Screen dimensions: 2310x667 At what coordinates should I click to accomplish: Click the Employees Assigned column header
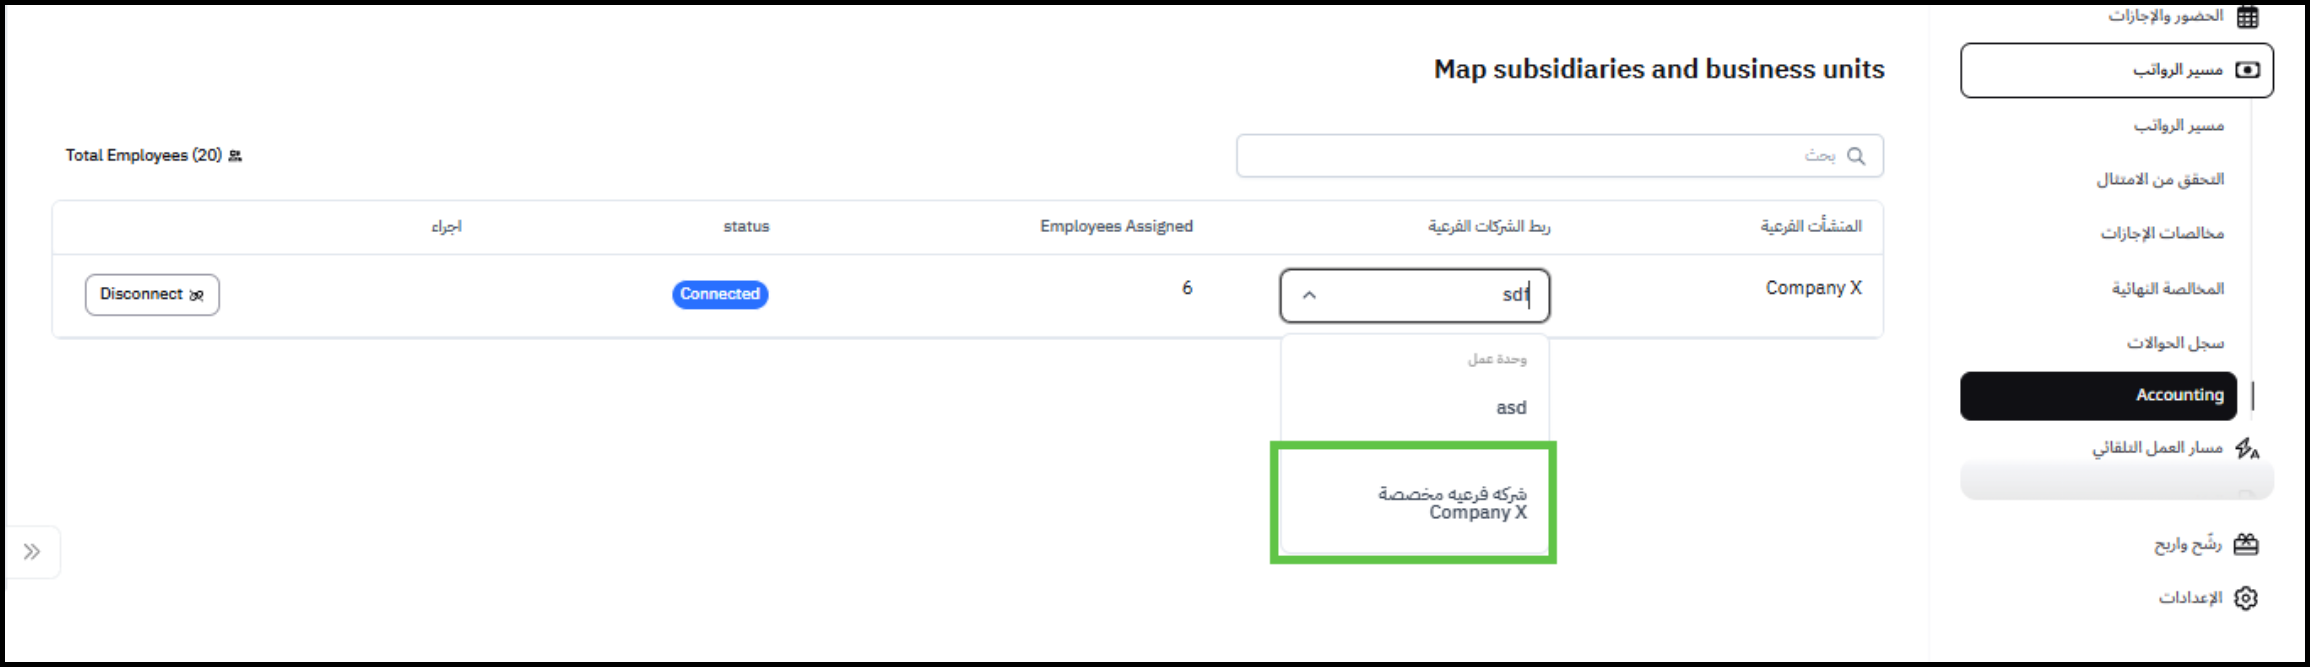[1116, 227]
